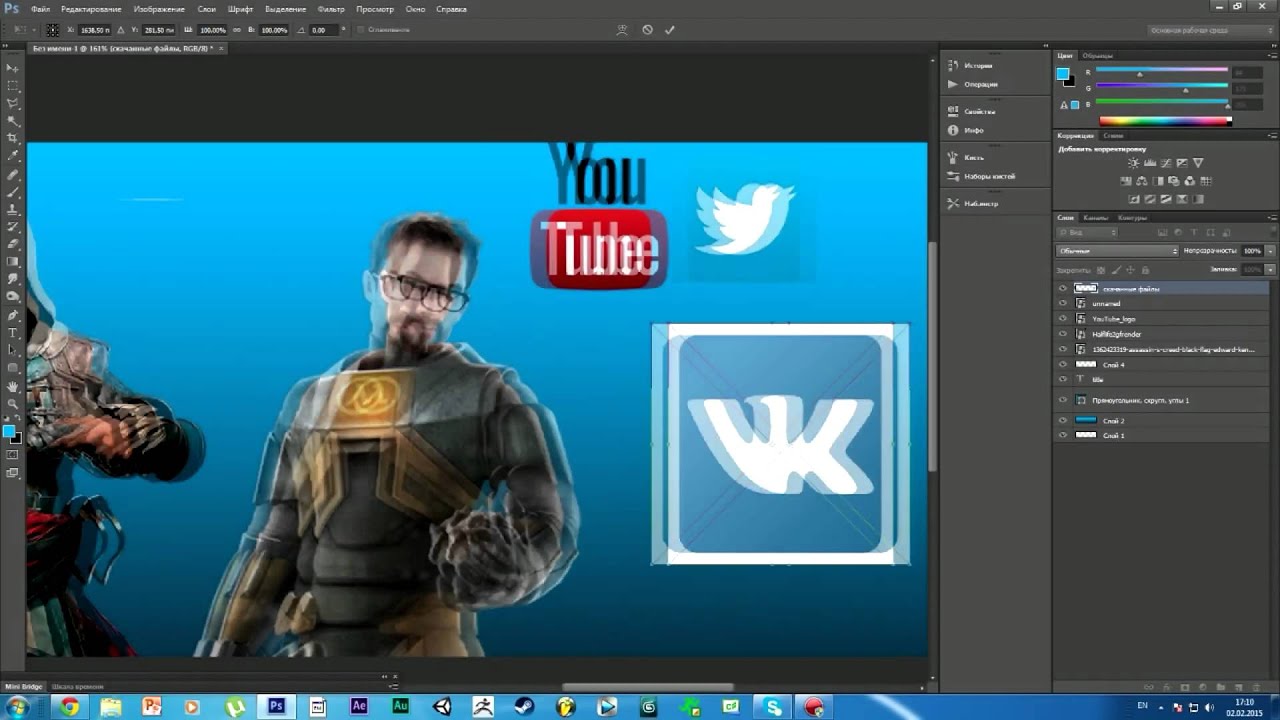This screenshot has height=720, width=1280.
Task: Open the layer opacity dropdown arrow
Action: click(x=1271, y=251)
